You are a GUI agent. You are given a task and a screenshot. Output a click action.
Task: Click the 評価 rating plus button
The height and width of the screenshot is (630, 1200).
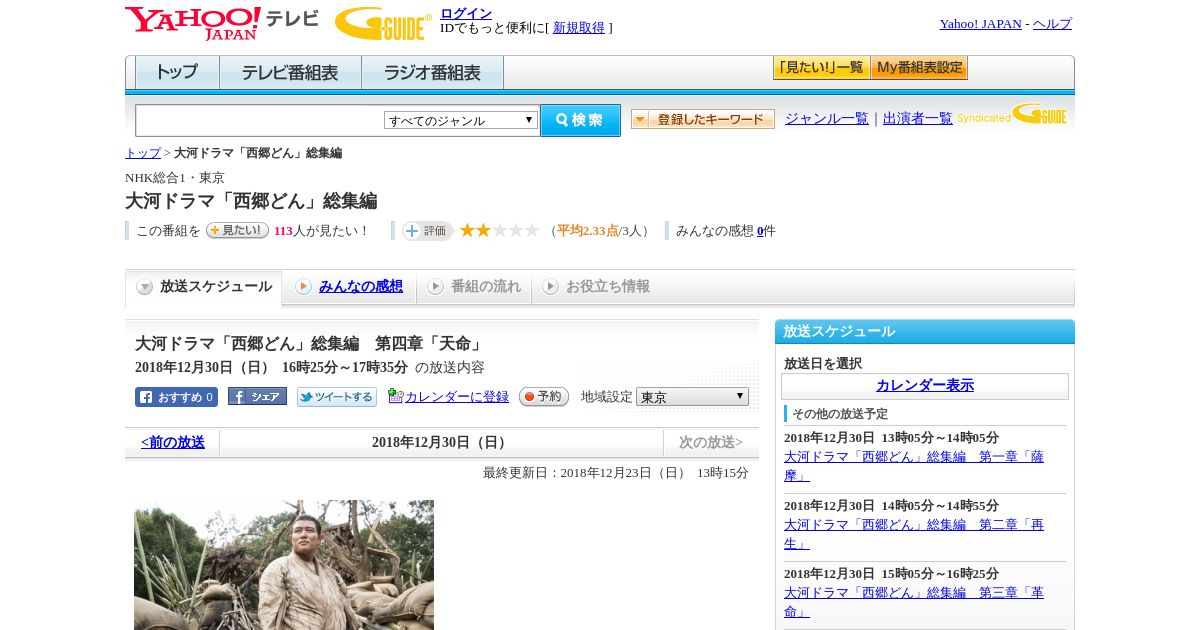(427, 231)
